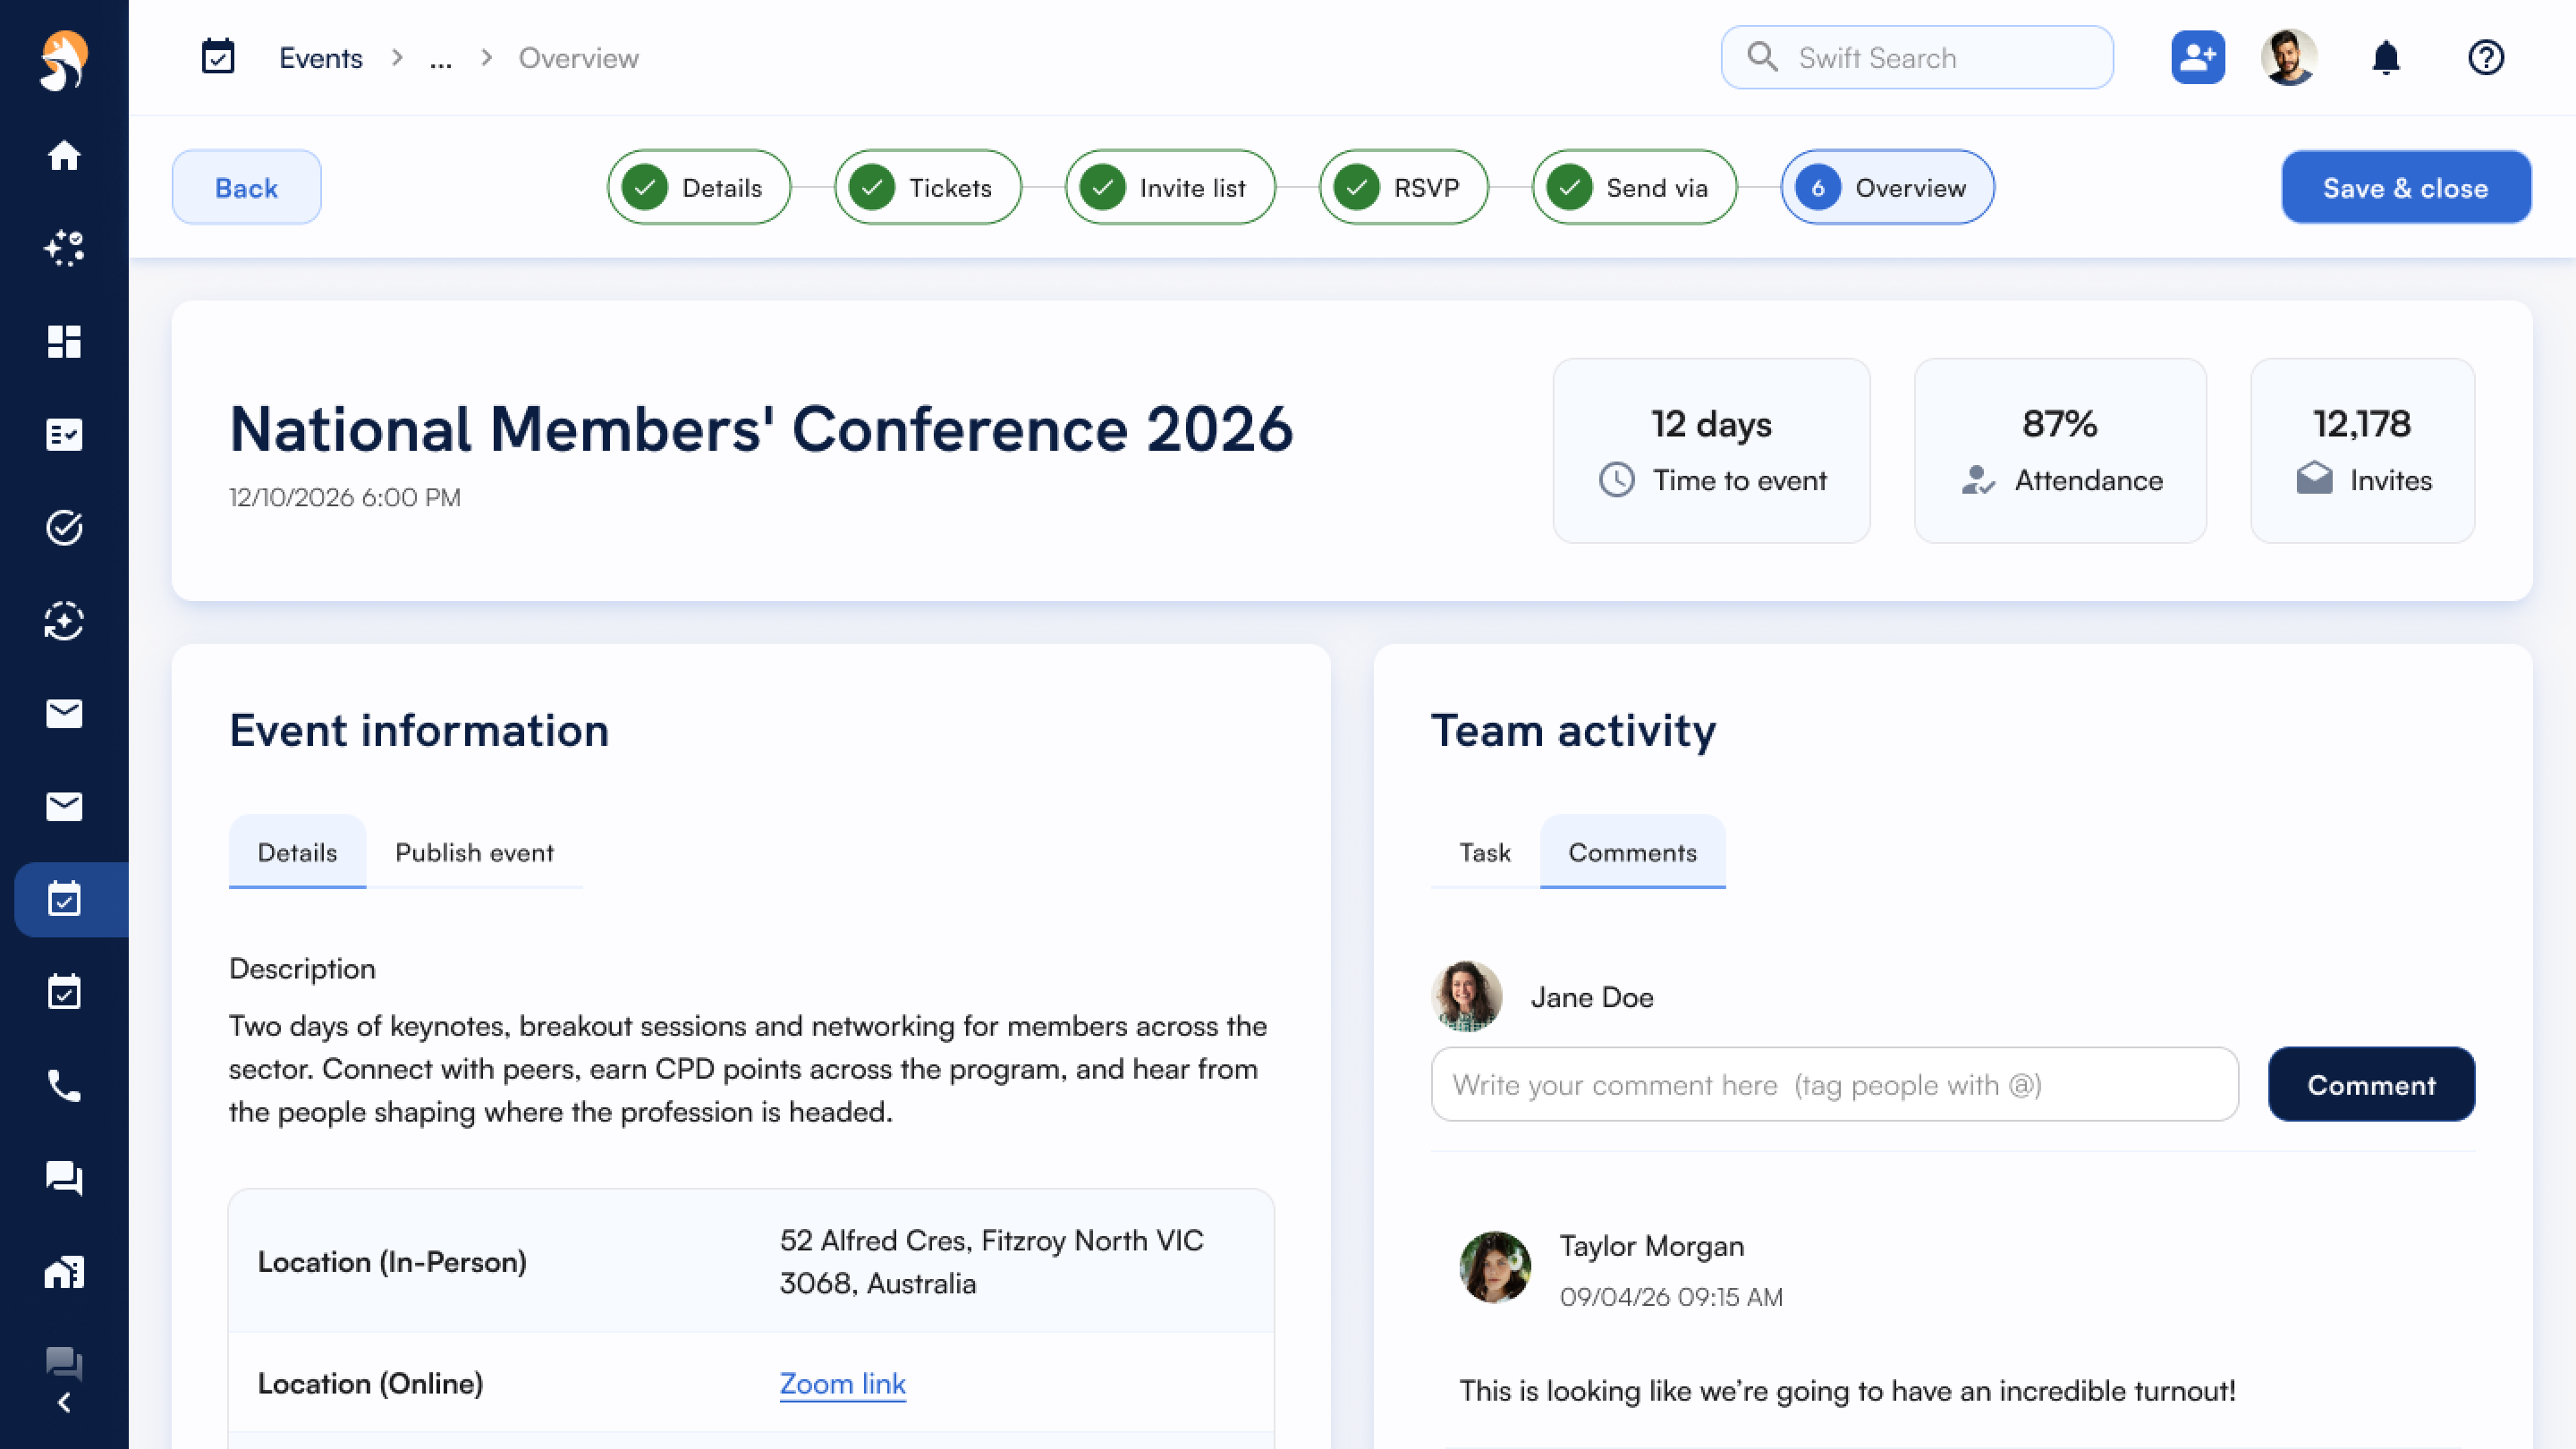Click the search magnifier icon

(x=1762, y=57)
